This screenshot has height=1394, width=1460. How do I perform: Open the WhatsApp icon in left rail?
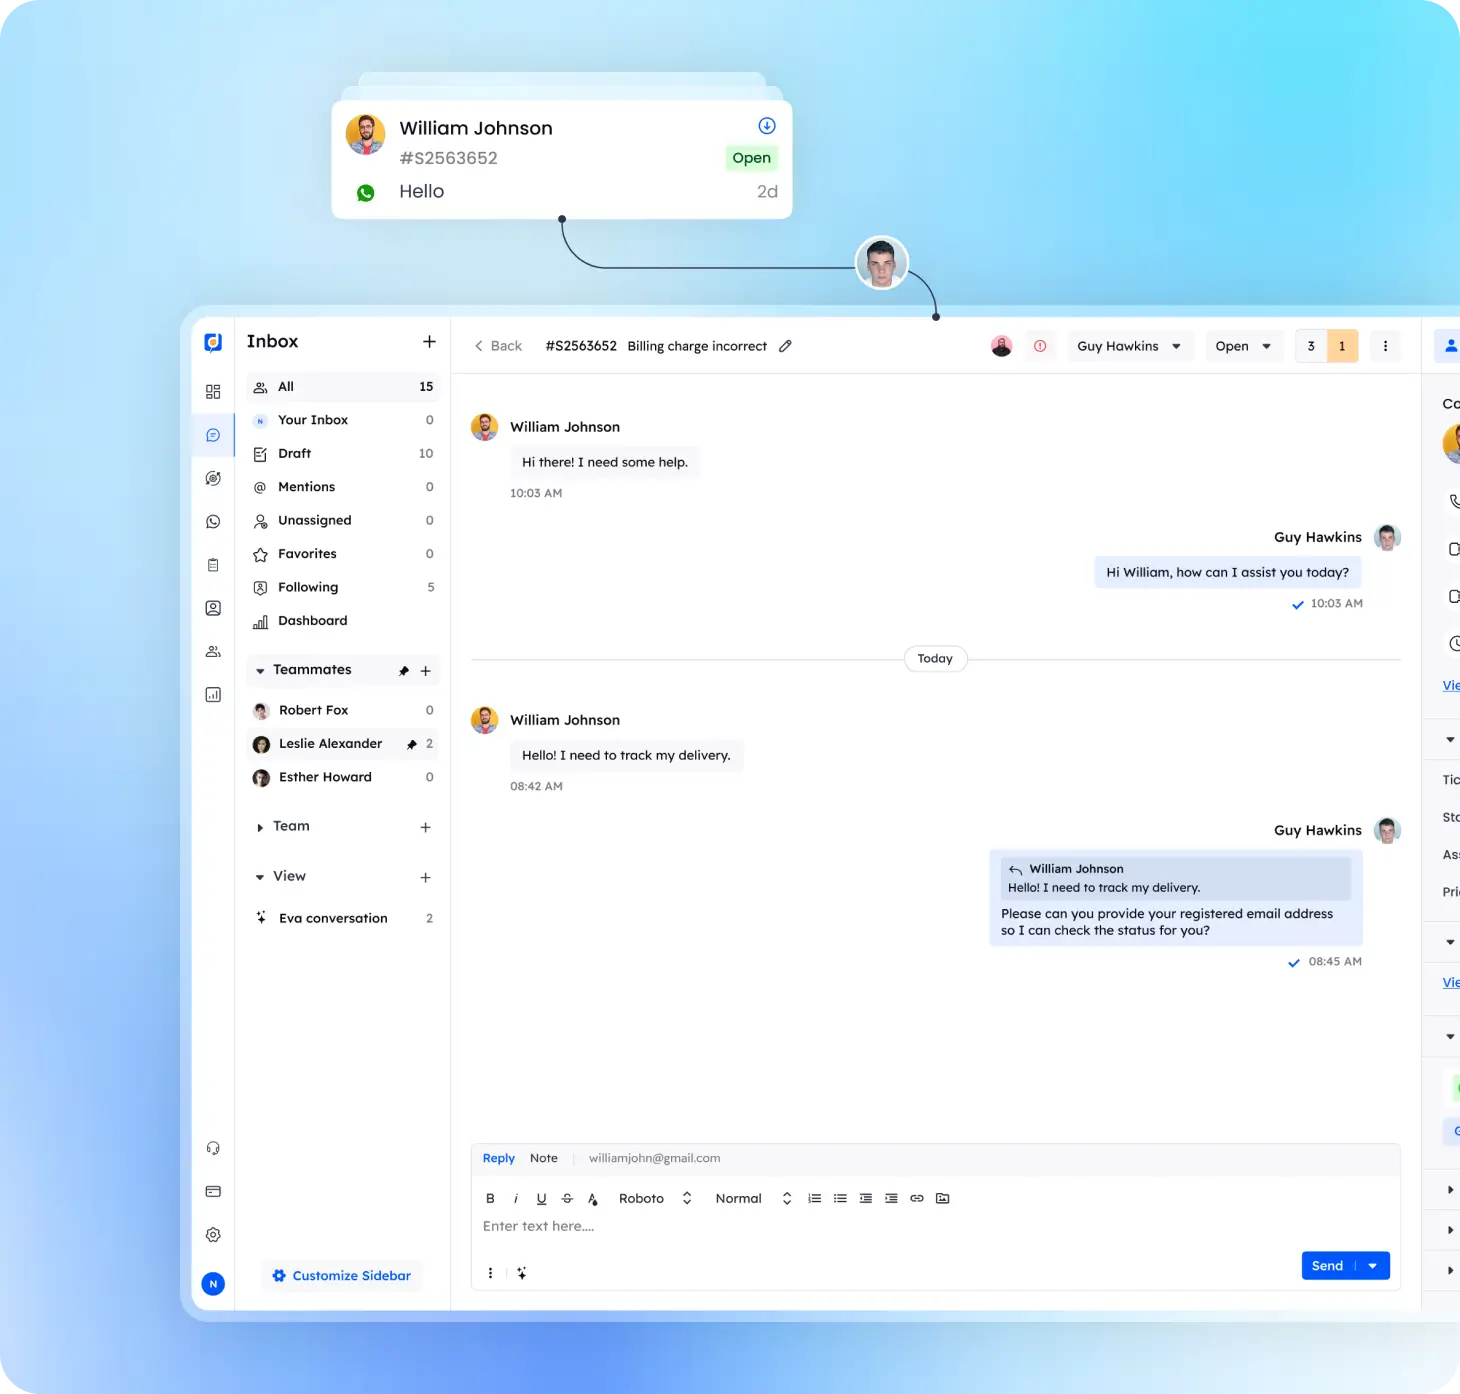pos(213,522)
